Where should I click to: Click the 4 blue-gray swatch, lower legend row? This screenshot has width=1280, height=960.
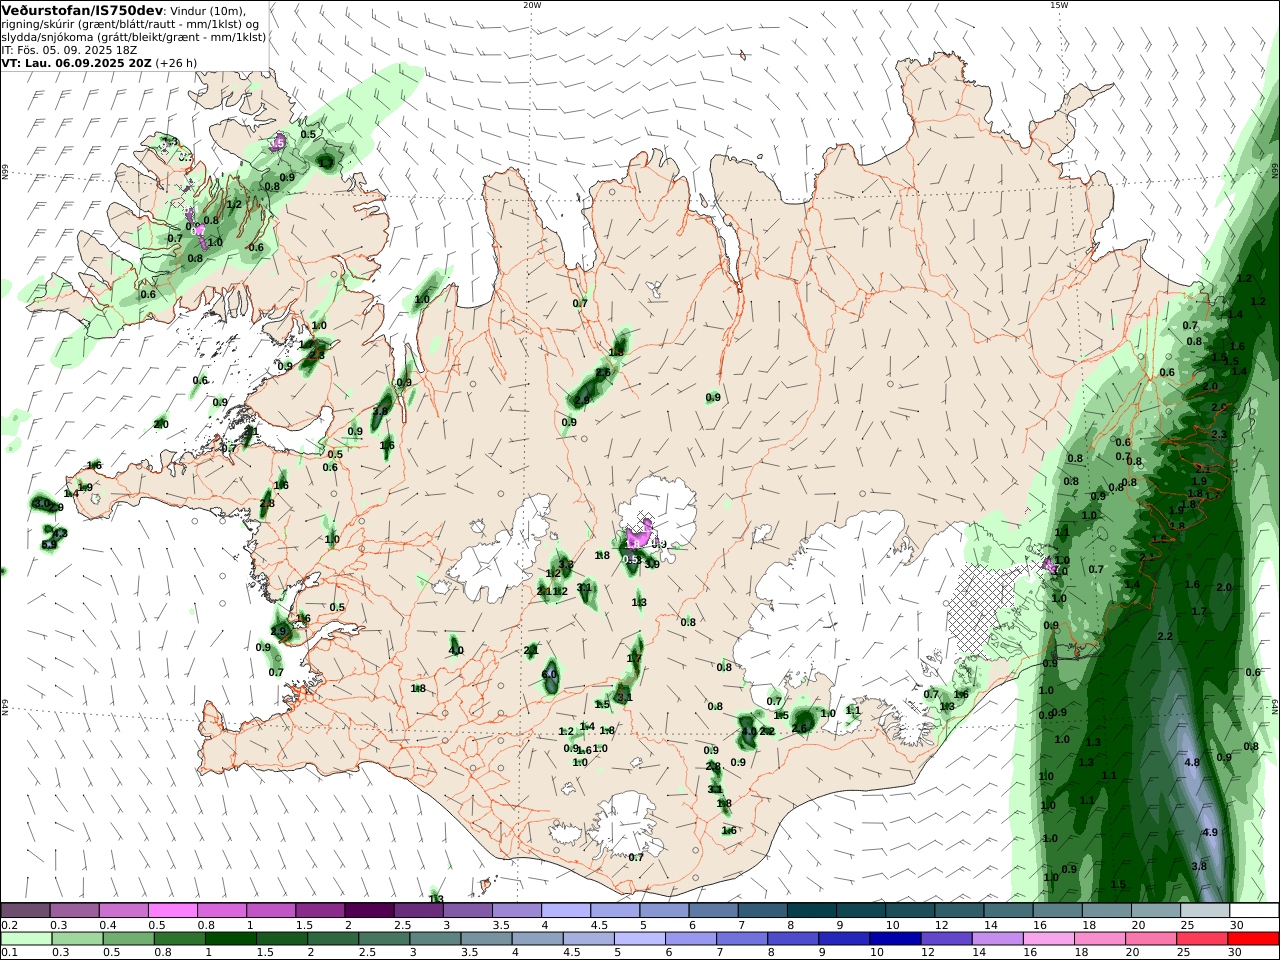(538, 939)
